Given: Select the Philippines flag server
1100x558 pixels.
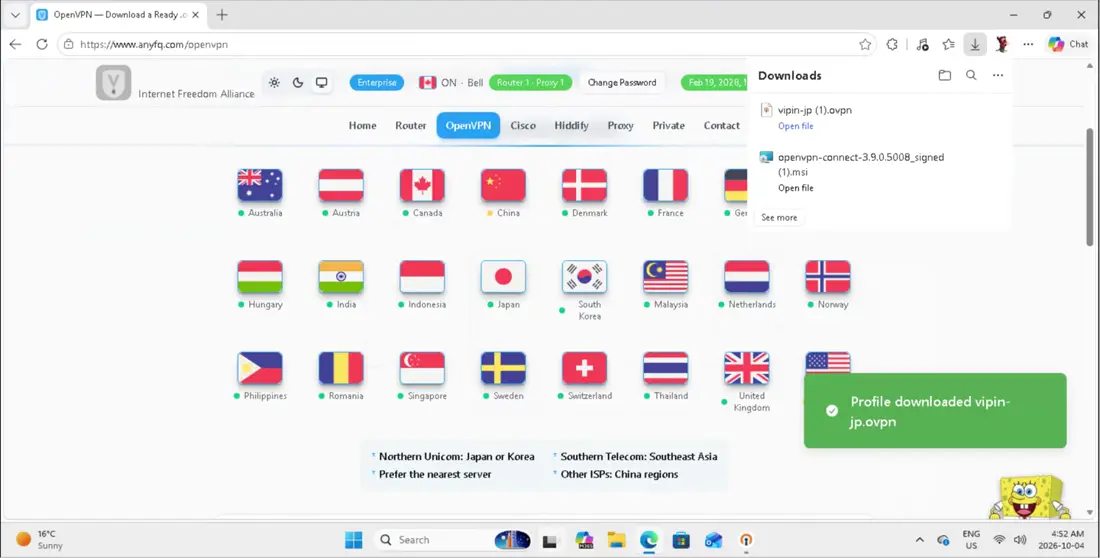Looking at the screenshot, I should tap(260, 368).
